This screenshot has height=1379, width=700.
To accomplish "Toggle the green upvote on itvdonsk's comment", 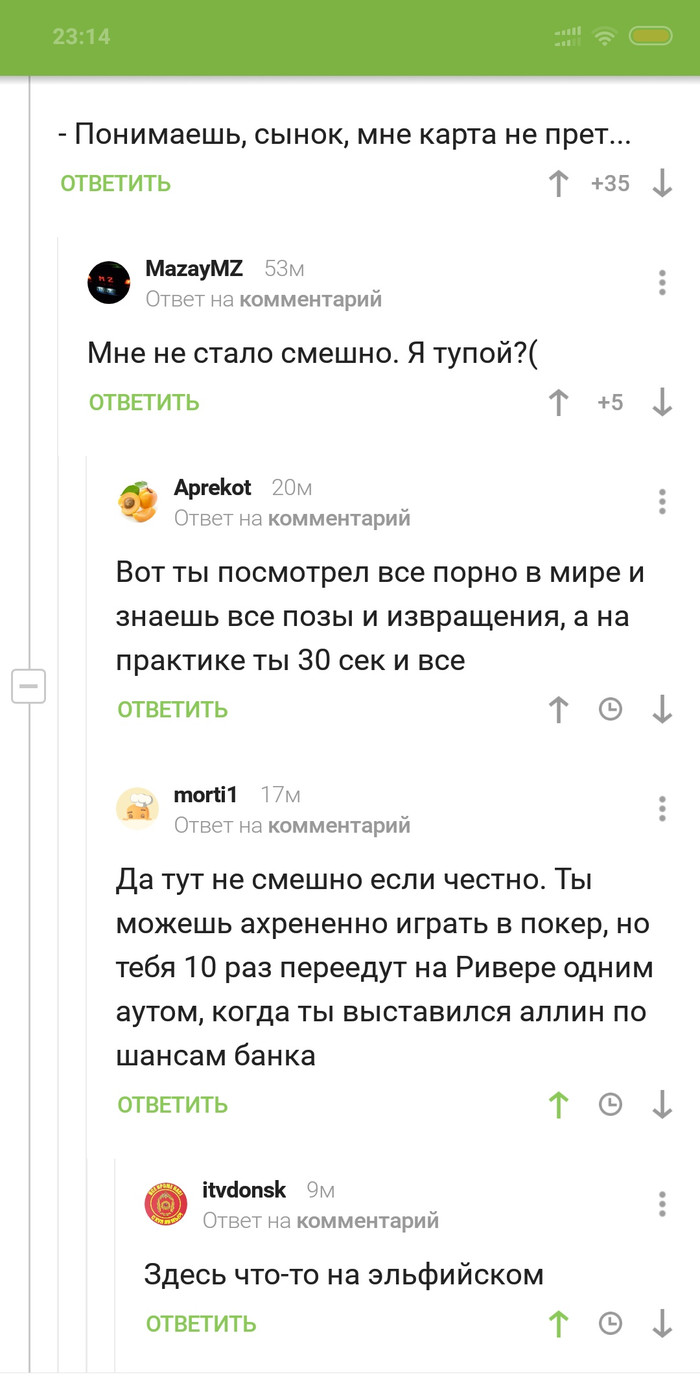I will pyautogui.click(x=559, y=1324).
